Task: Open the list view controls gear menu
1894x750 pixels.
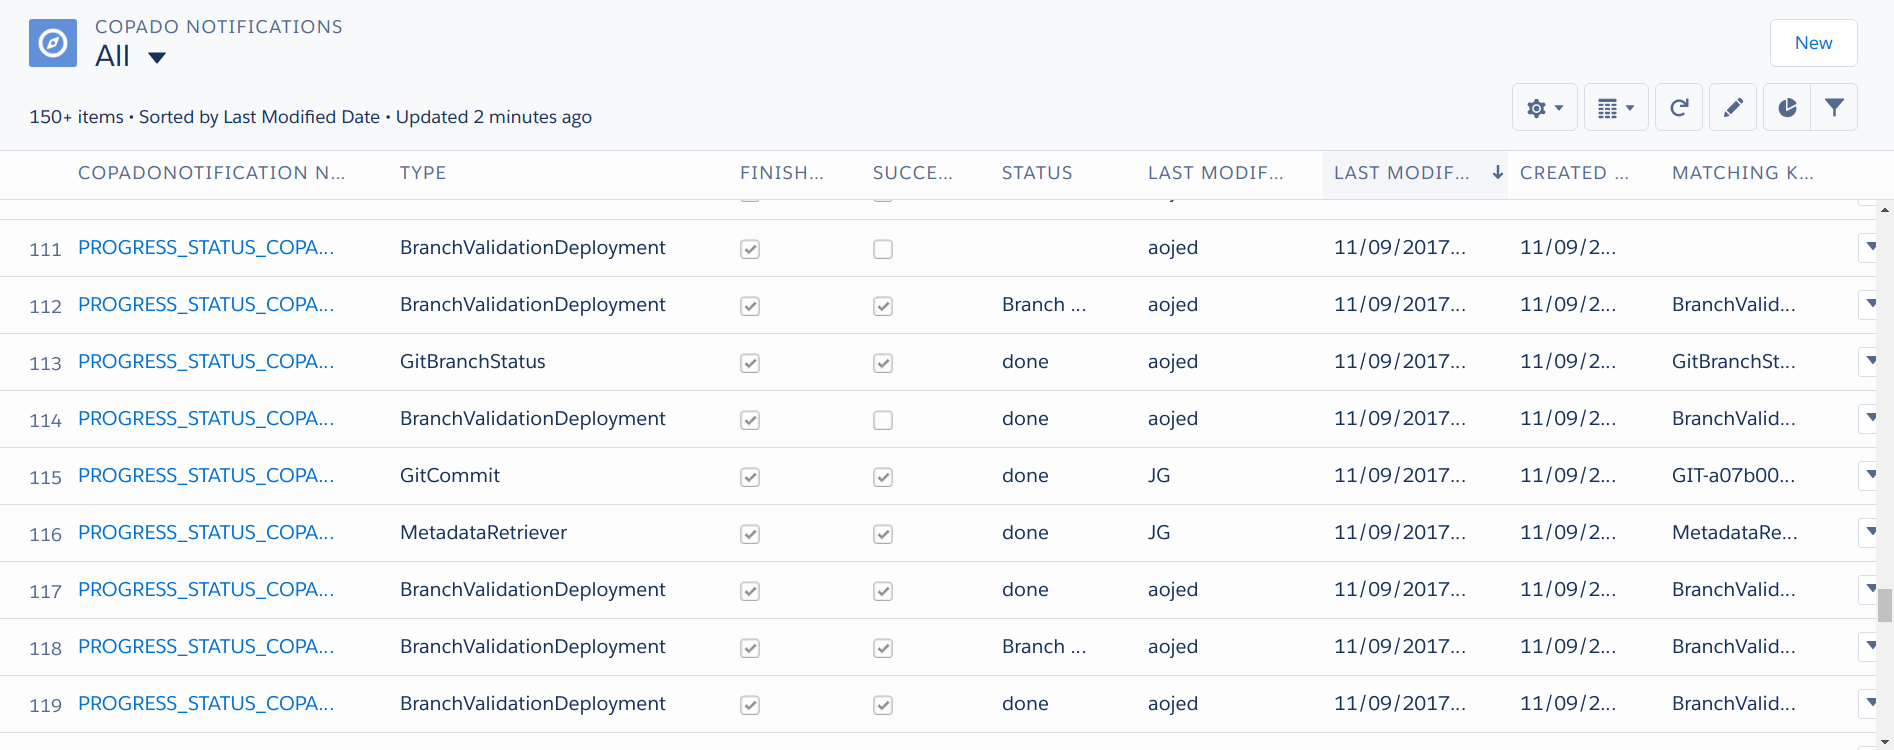Action: 1545,107
